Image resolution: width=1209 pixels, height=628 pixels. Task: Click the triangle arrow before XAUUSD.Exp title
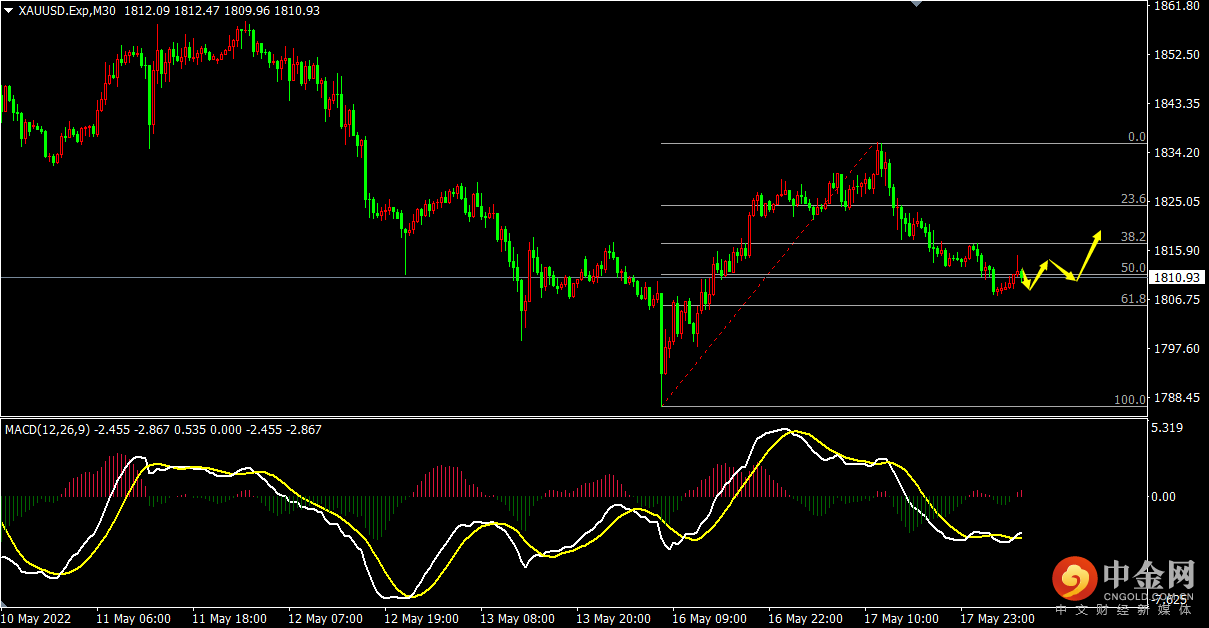click(9, 10)
